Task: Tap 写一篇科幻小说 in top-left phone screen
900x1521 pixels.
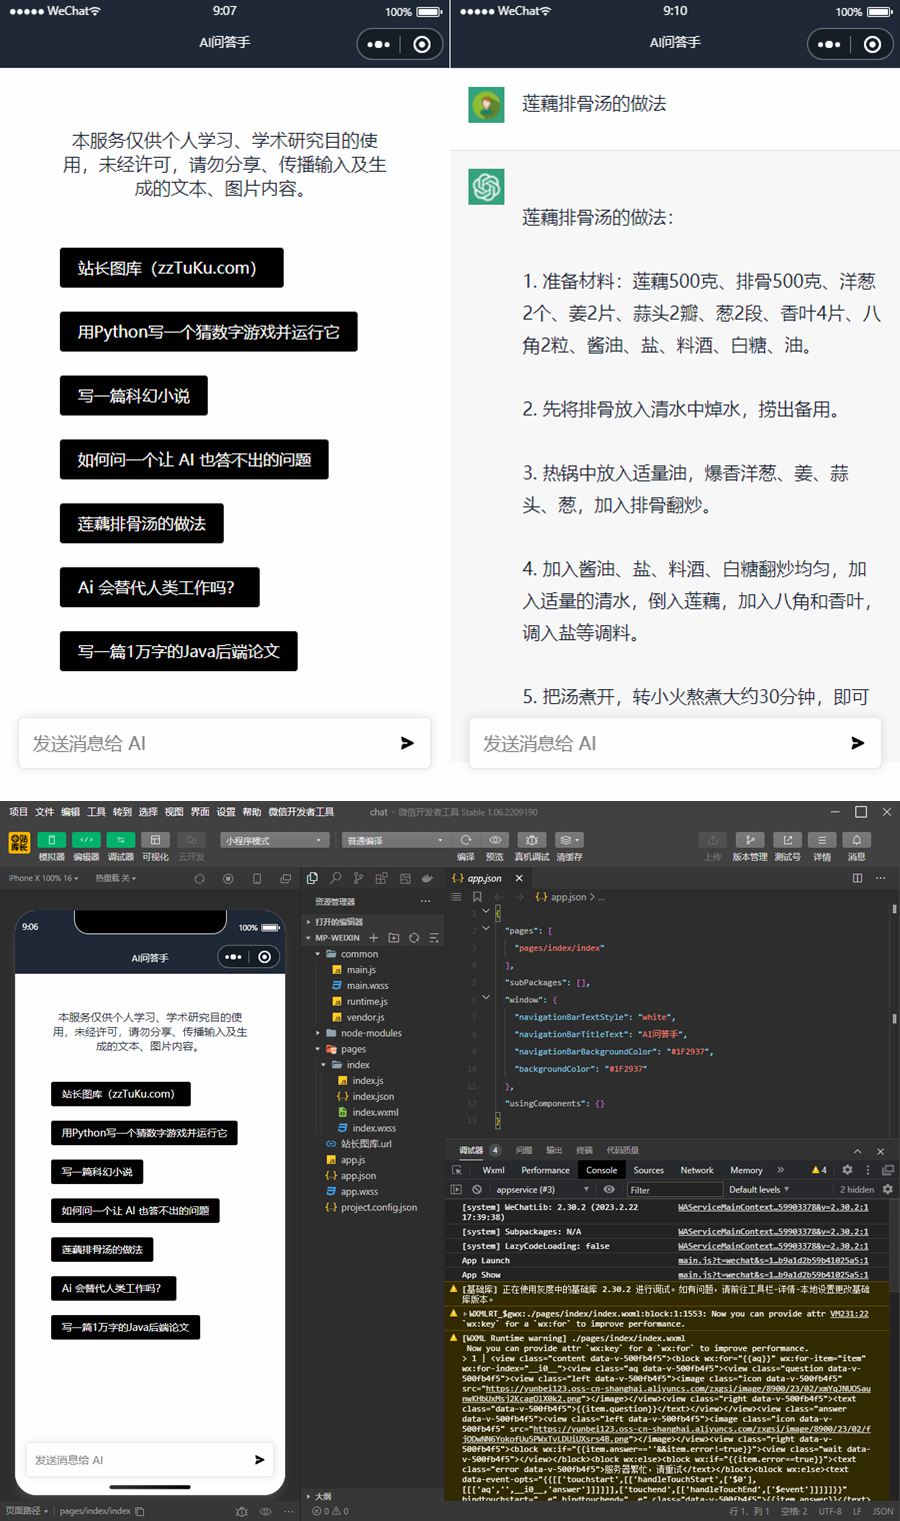Action: pos(134,395)
